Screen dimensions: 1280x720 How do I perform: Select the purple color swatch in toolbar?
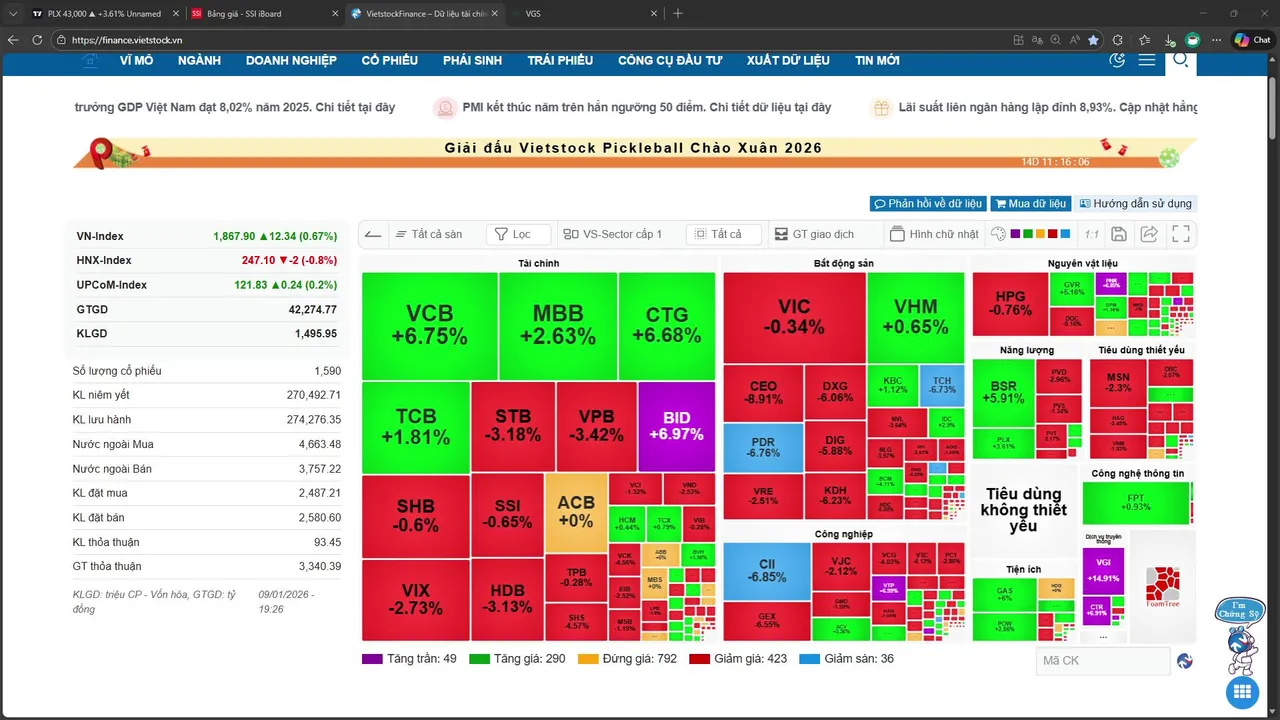point(1015,234)
